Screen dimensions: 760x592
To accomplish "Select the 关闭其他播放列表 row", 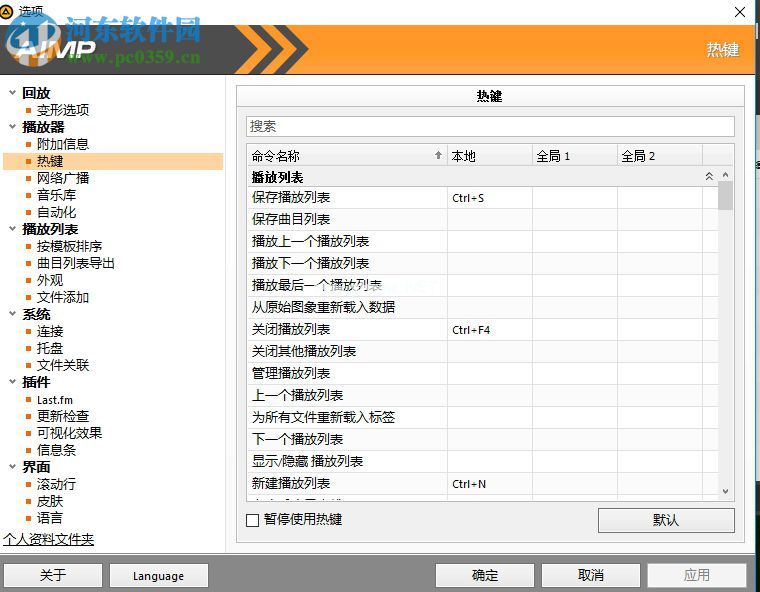I will point(482,352).
